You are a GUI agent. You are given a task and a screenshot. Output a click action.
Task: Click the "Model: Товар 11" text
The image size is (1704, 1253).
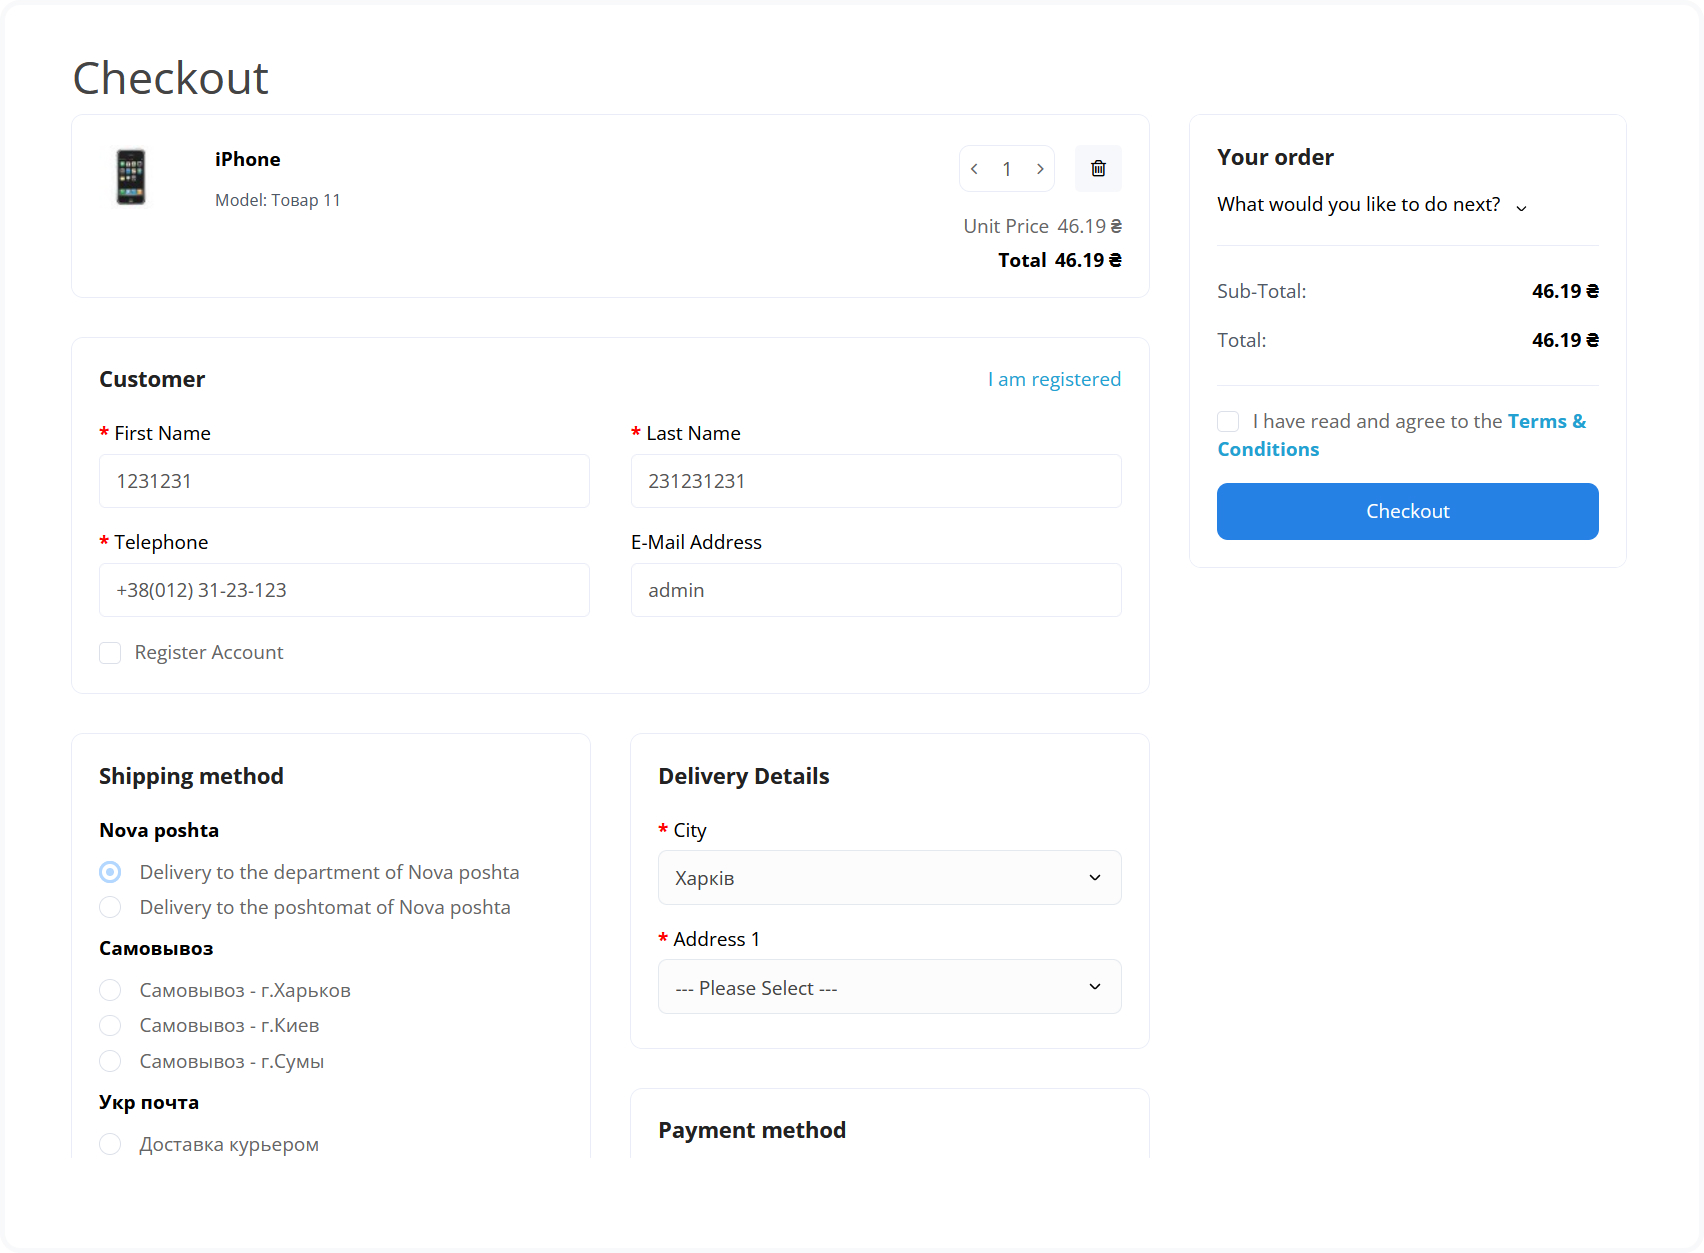(x=278, y=200)
